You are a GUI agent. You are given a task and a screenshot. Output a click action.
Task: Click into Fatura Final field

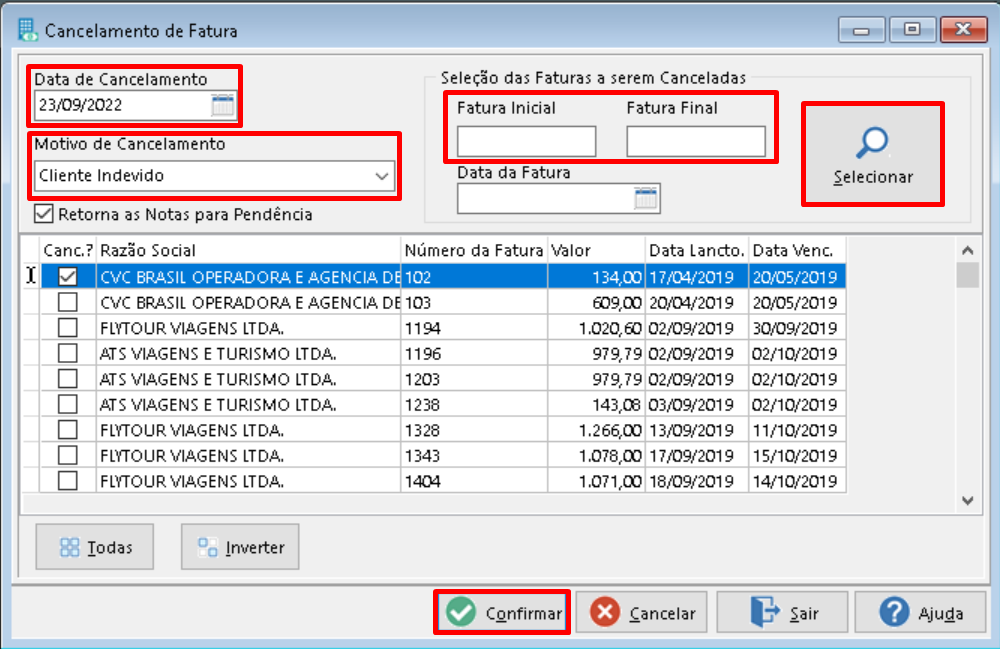tap(696, 142)
